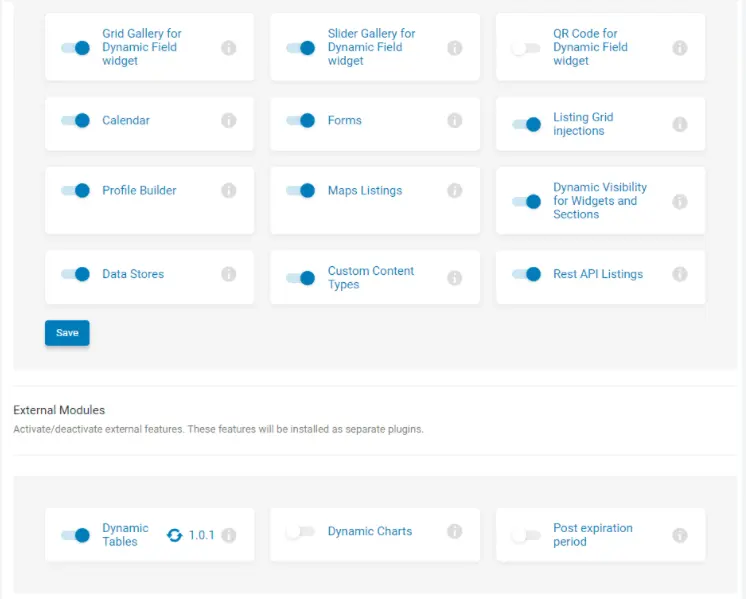Toggle the Maps Listings module
This screenshot has height=599, width=746.
(301, 190)
